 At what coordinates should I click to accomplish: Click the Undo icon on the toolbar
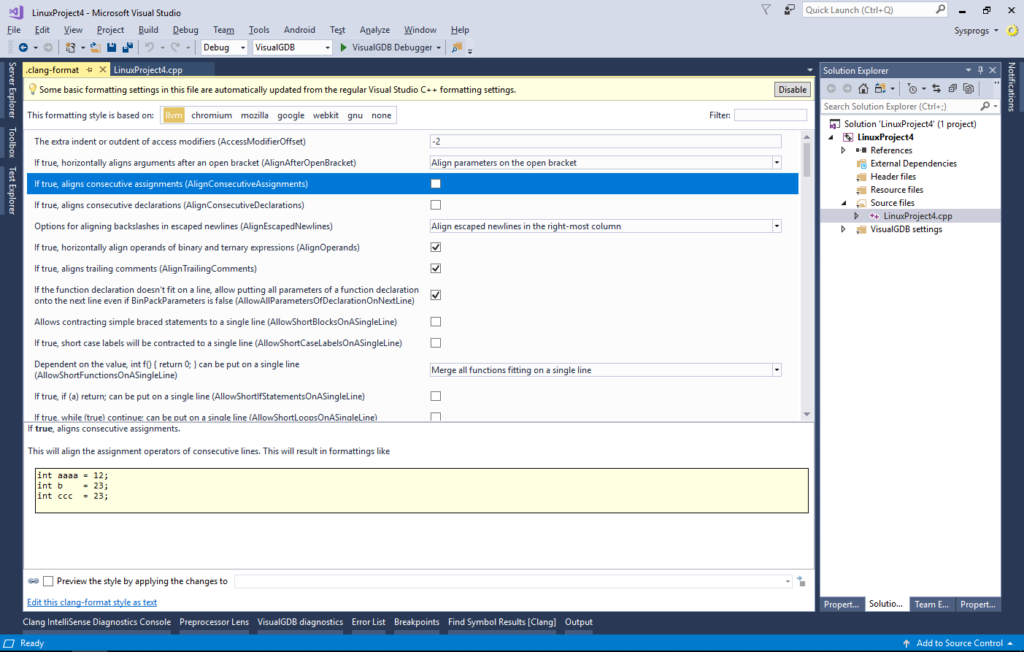[x=147, y=47]
